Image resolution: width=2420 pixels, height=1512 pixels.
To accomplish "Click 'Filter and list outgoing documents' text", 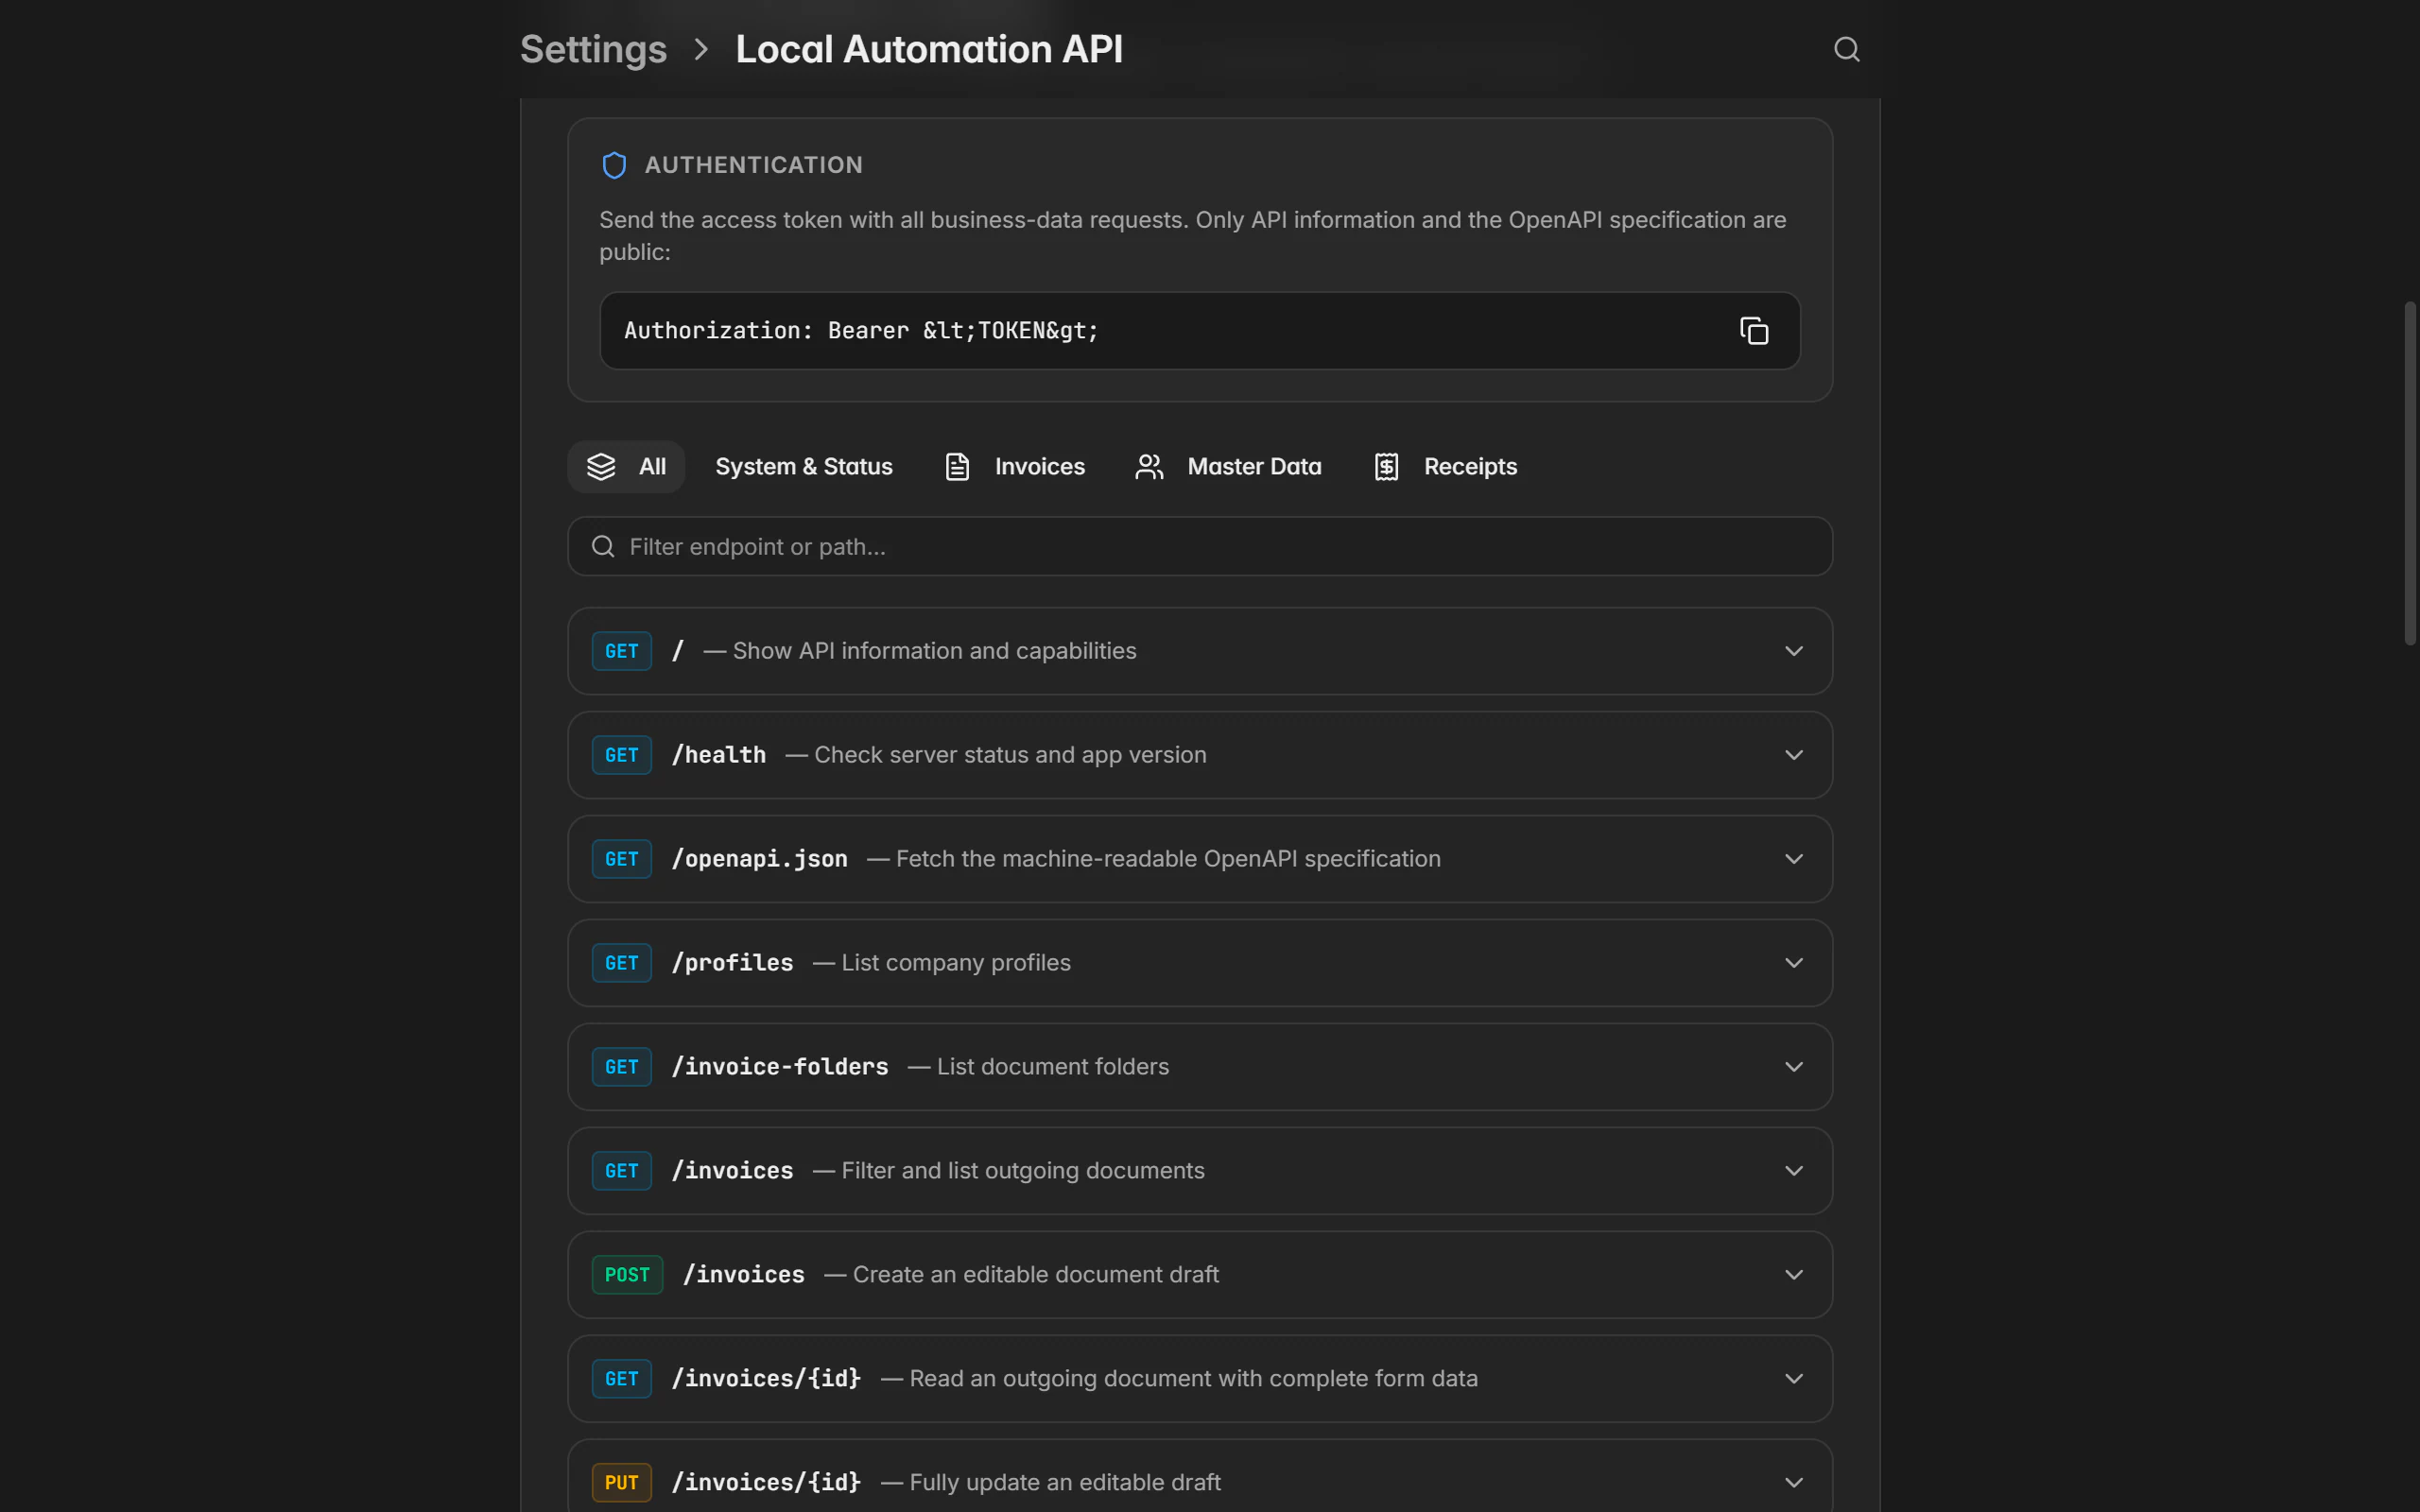I will [x=1023, y=1171].
